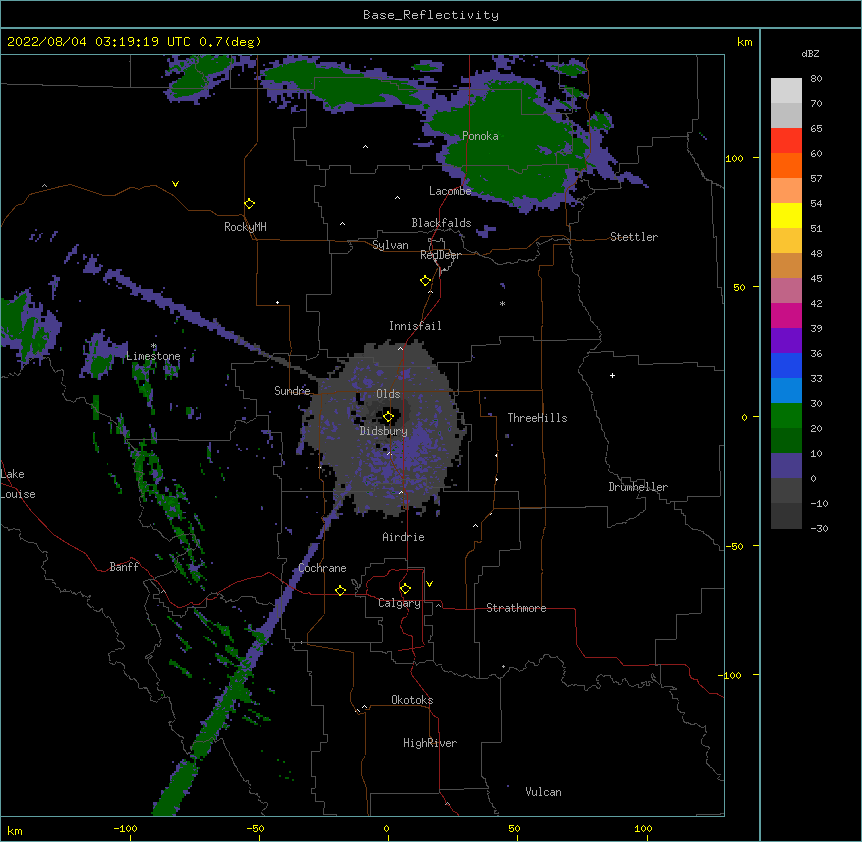Viewport: 862px width, 842px height.
Task: Select the slate blue 10-0 dBZ legend swatch
Action: point(786,466)
